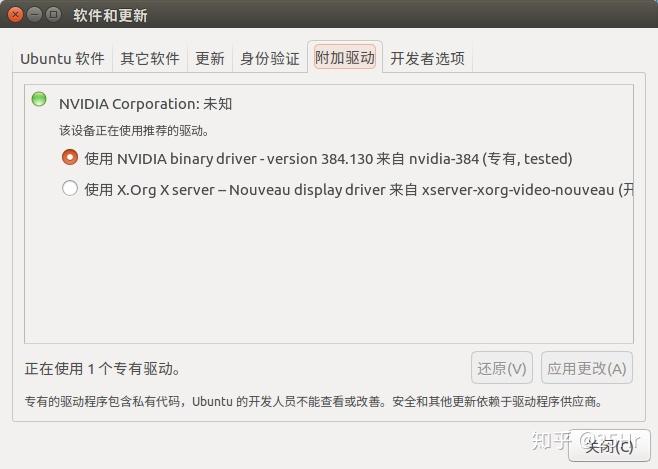This screenshot has width=658, height=469.
Task: Switch to the Ubuntu 软件 tab
Action: [62, 58]
